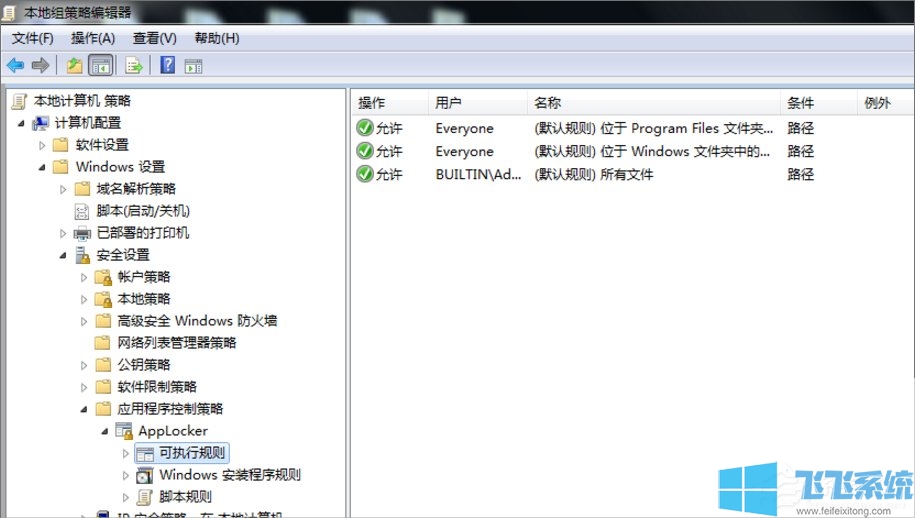Expand the 脚本规则 tree node
The height and width of the screenshot is (518, 915).
[x=126, y=497]
